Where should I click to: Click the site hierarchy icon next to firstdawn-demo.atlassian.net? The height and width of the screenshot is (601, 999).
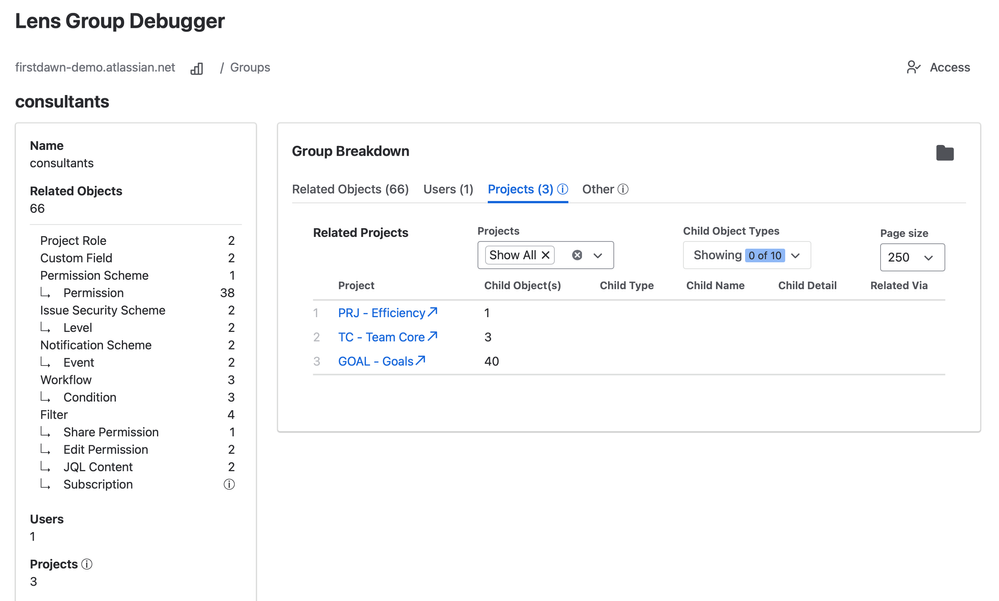[x=196, y=67]
